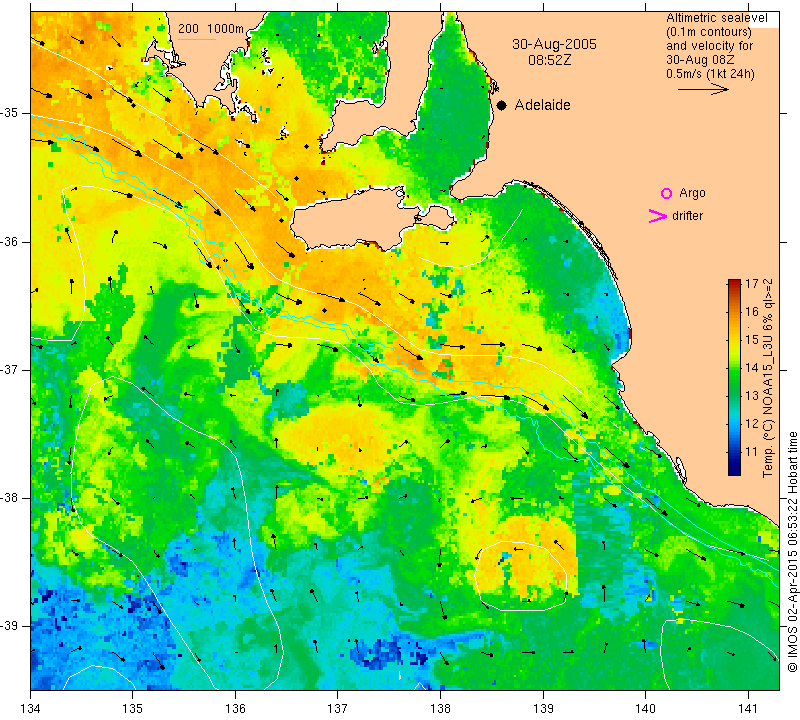Viewport: 800px width, 720px height.
Task: Click the 11 value on the color scale
Action: (x=752, y=452)
